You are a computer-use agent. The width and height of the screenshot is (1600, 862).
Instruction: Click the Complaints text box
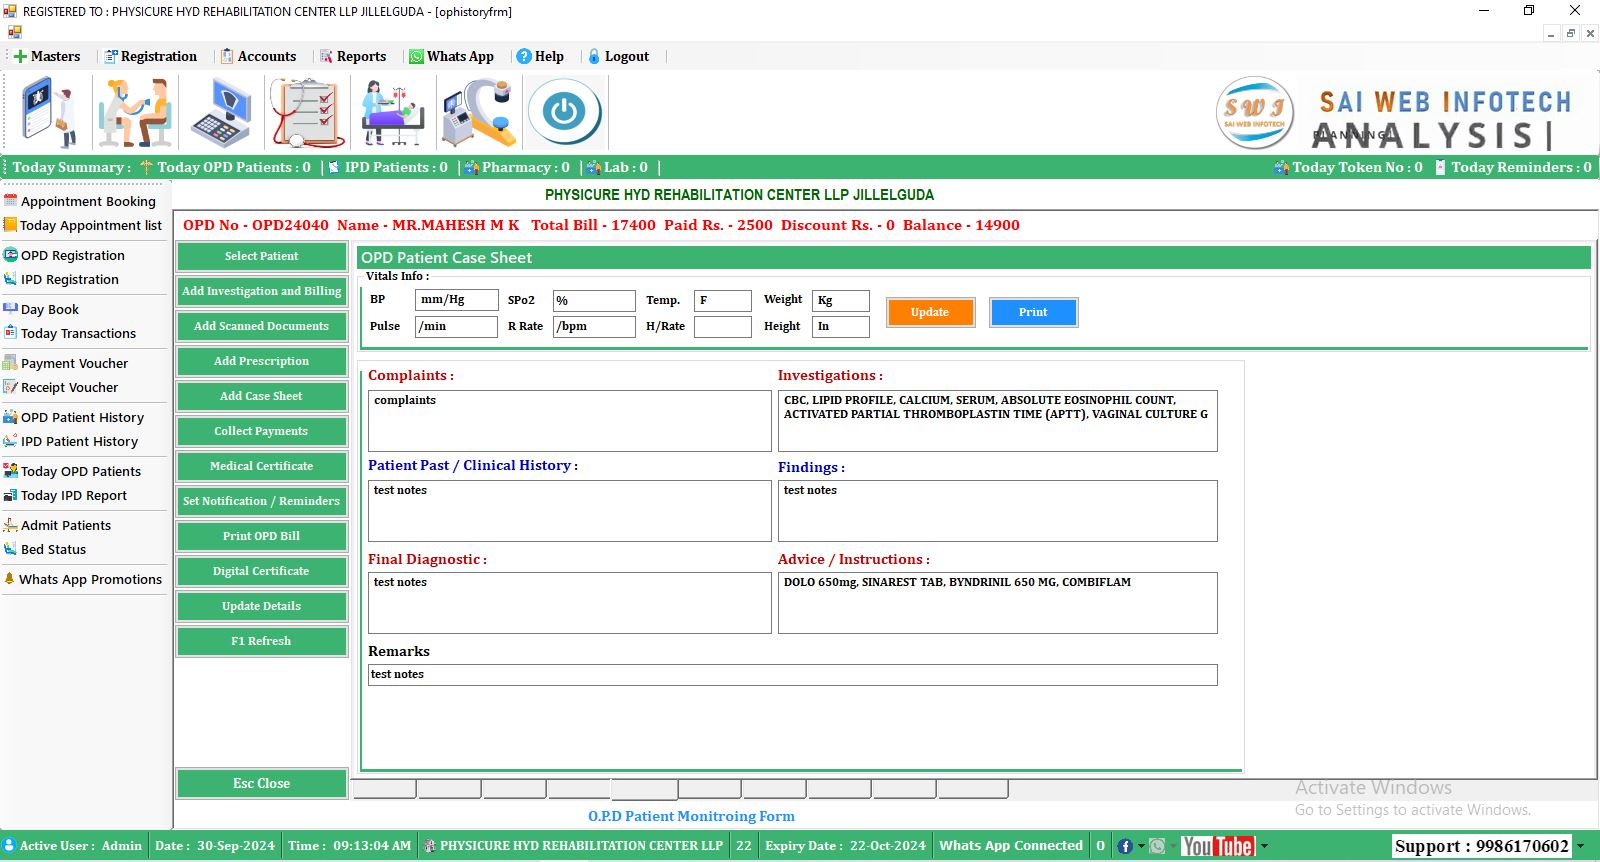569,421
